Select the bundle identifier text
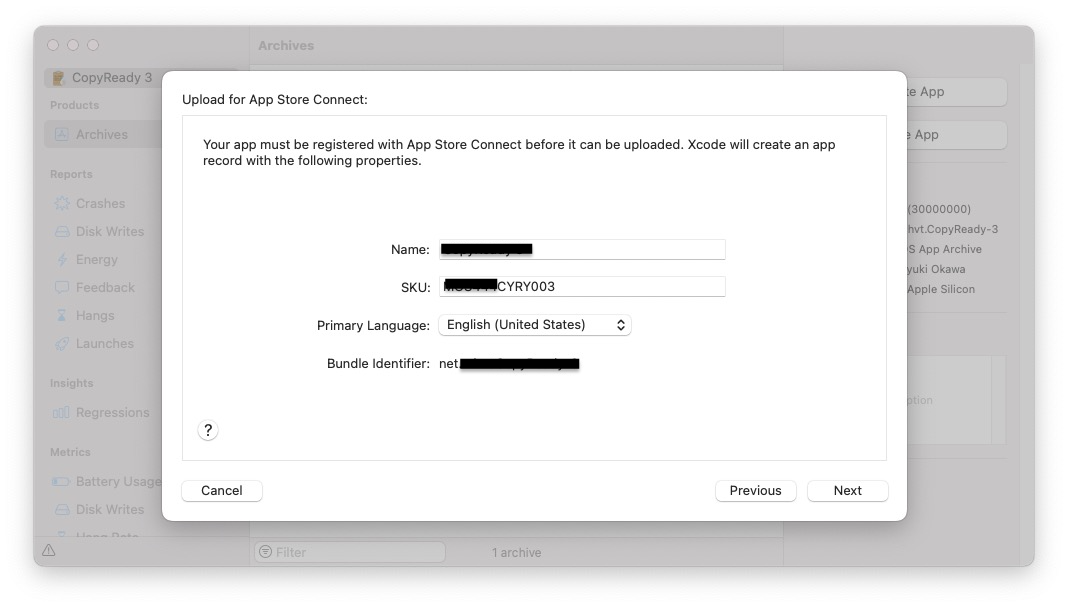 (x=509, y=364)
